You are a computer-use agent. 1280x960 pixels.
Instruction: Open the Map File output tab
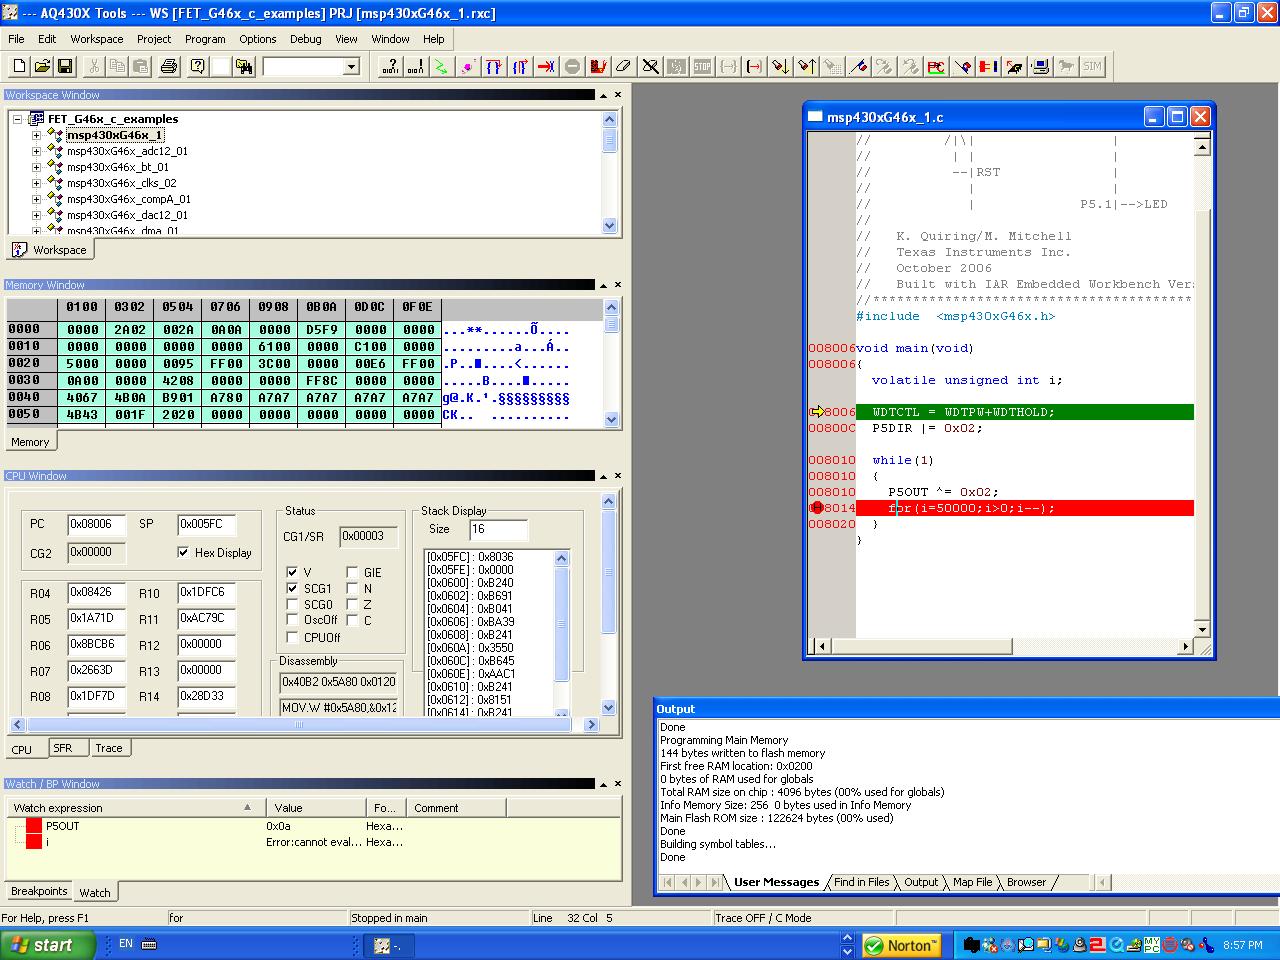click(972, 882)
